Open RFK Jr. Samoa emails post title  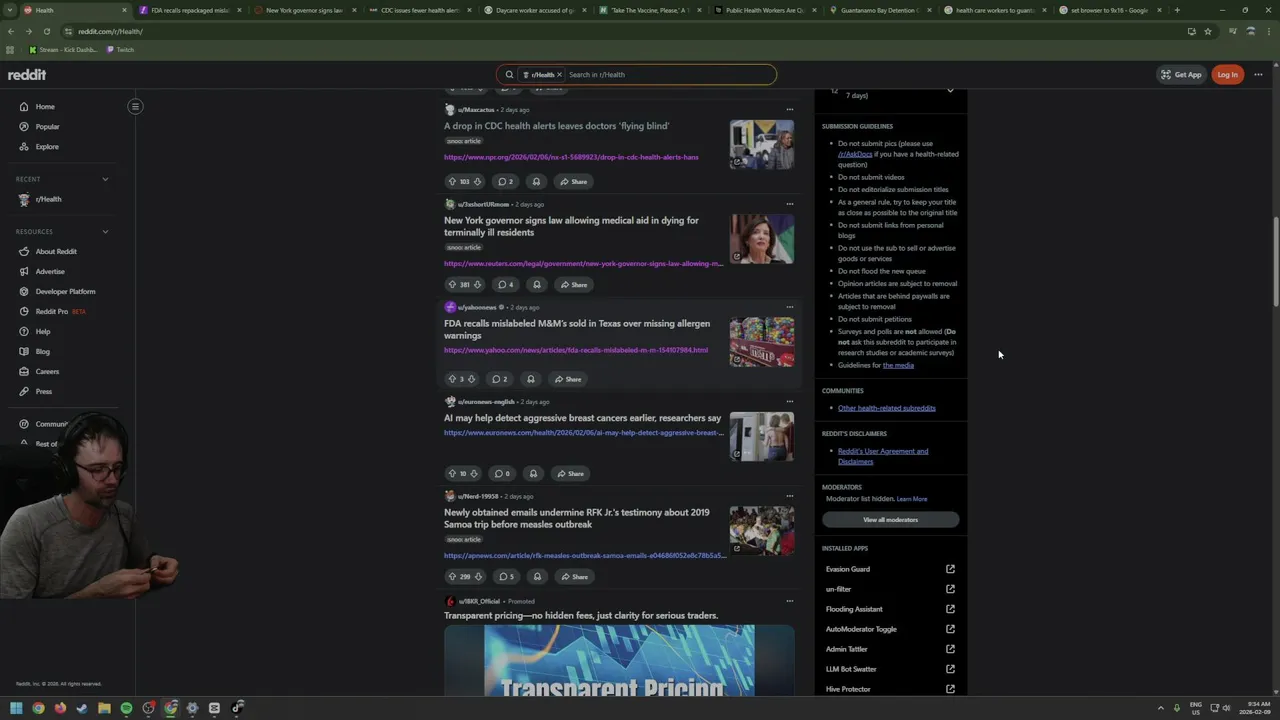(576, 518)
